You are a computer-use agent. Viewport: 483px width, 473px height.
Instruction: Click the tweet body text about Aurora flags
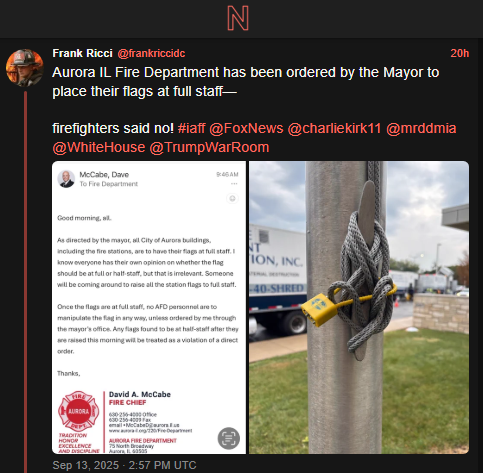246,82
